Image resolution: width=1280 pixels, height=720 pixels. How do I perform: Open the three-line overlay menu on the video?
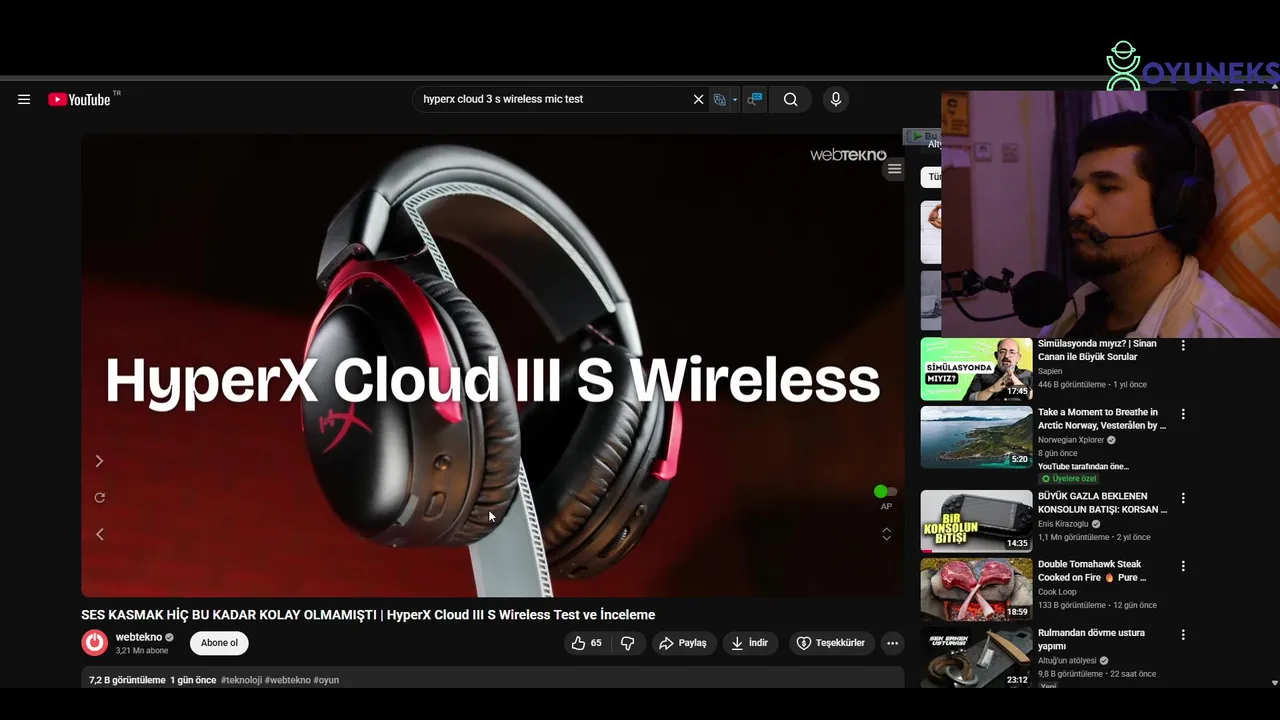point(894,169)
